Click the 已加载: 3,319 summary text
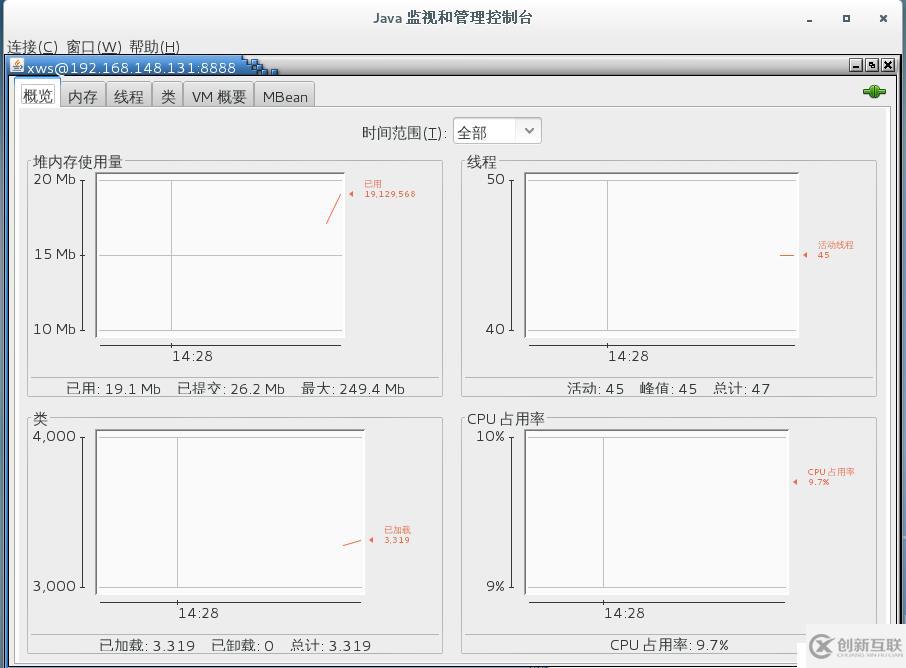Screen dimensions: 906x668 click(147, 645)
